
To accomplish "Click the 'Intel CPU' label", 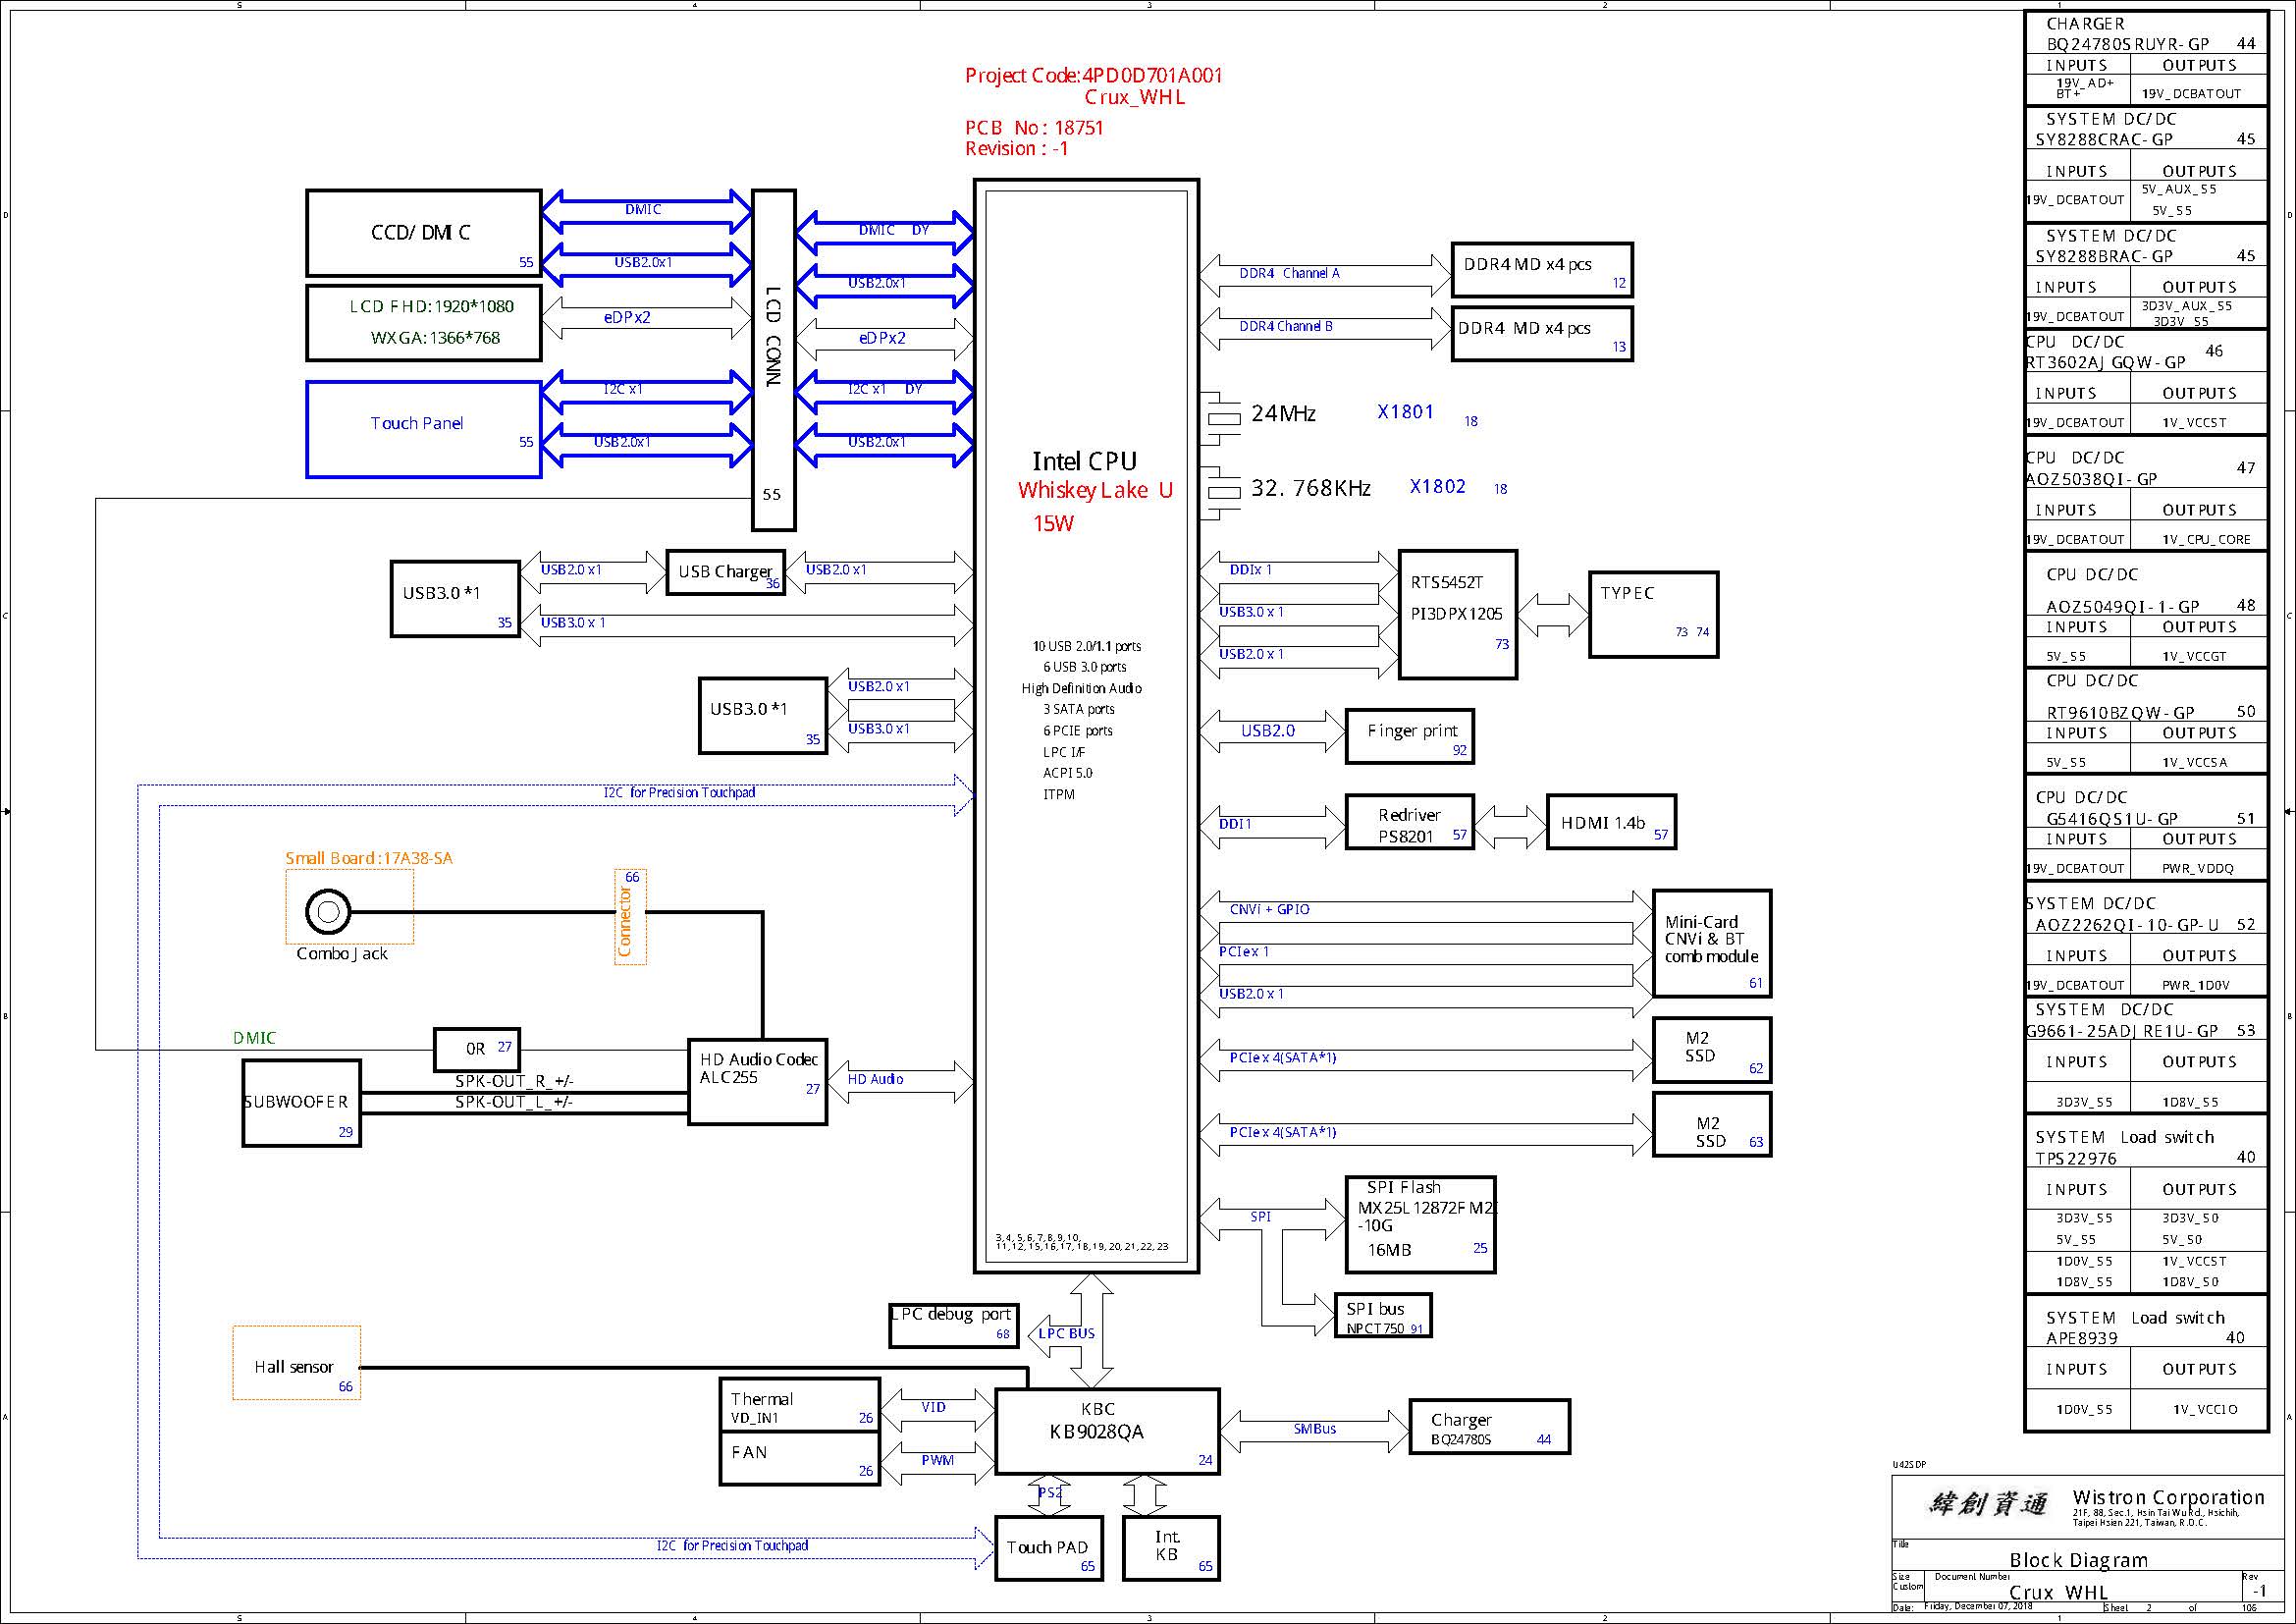I will 1084,461.
